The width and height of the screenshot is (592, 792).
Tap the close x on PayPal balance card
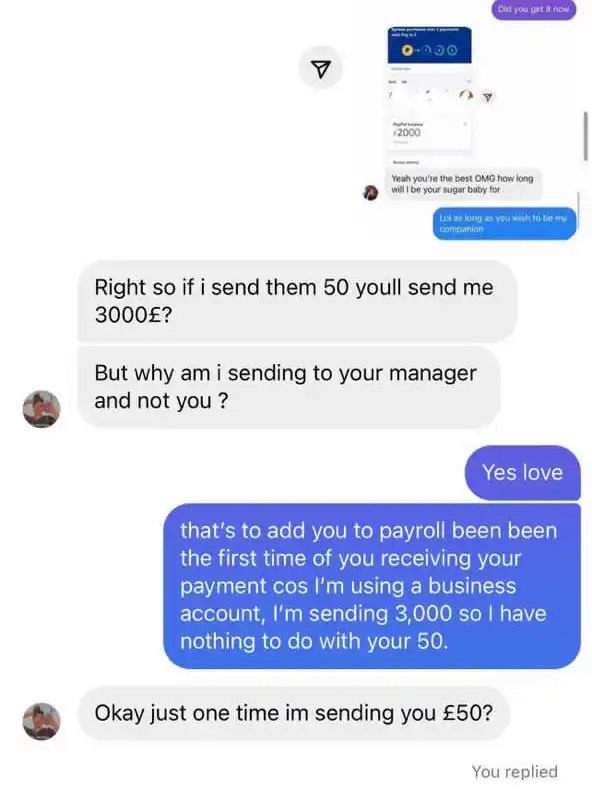(465, 124)
